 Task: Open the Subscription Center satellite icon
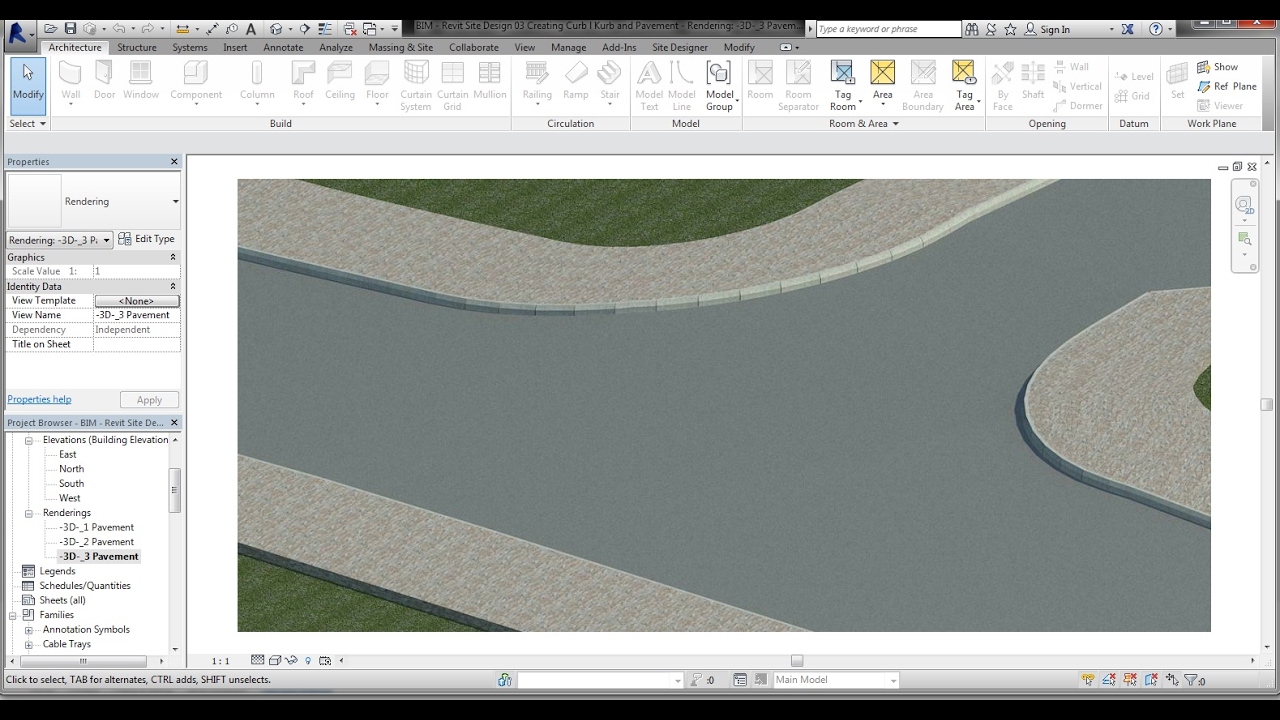tap(991, 29)
